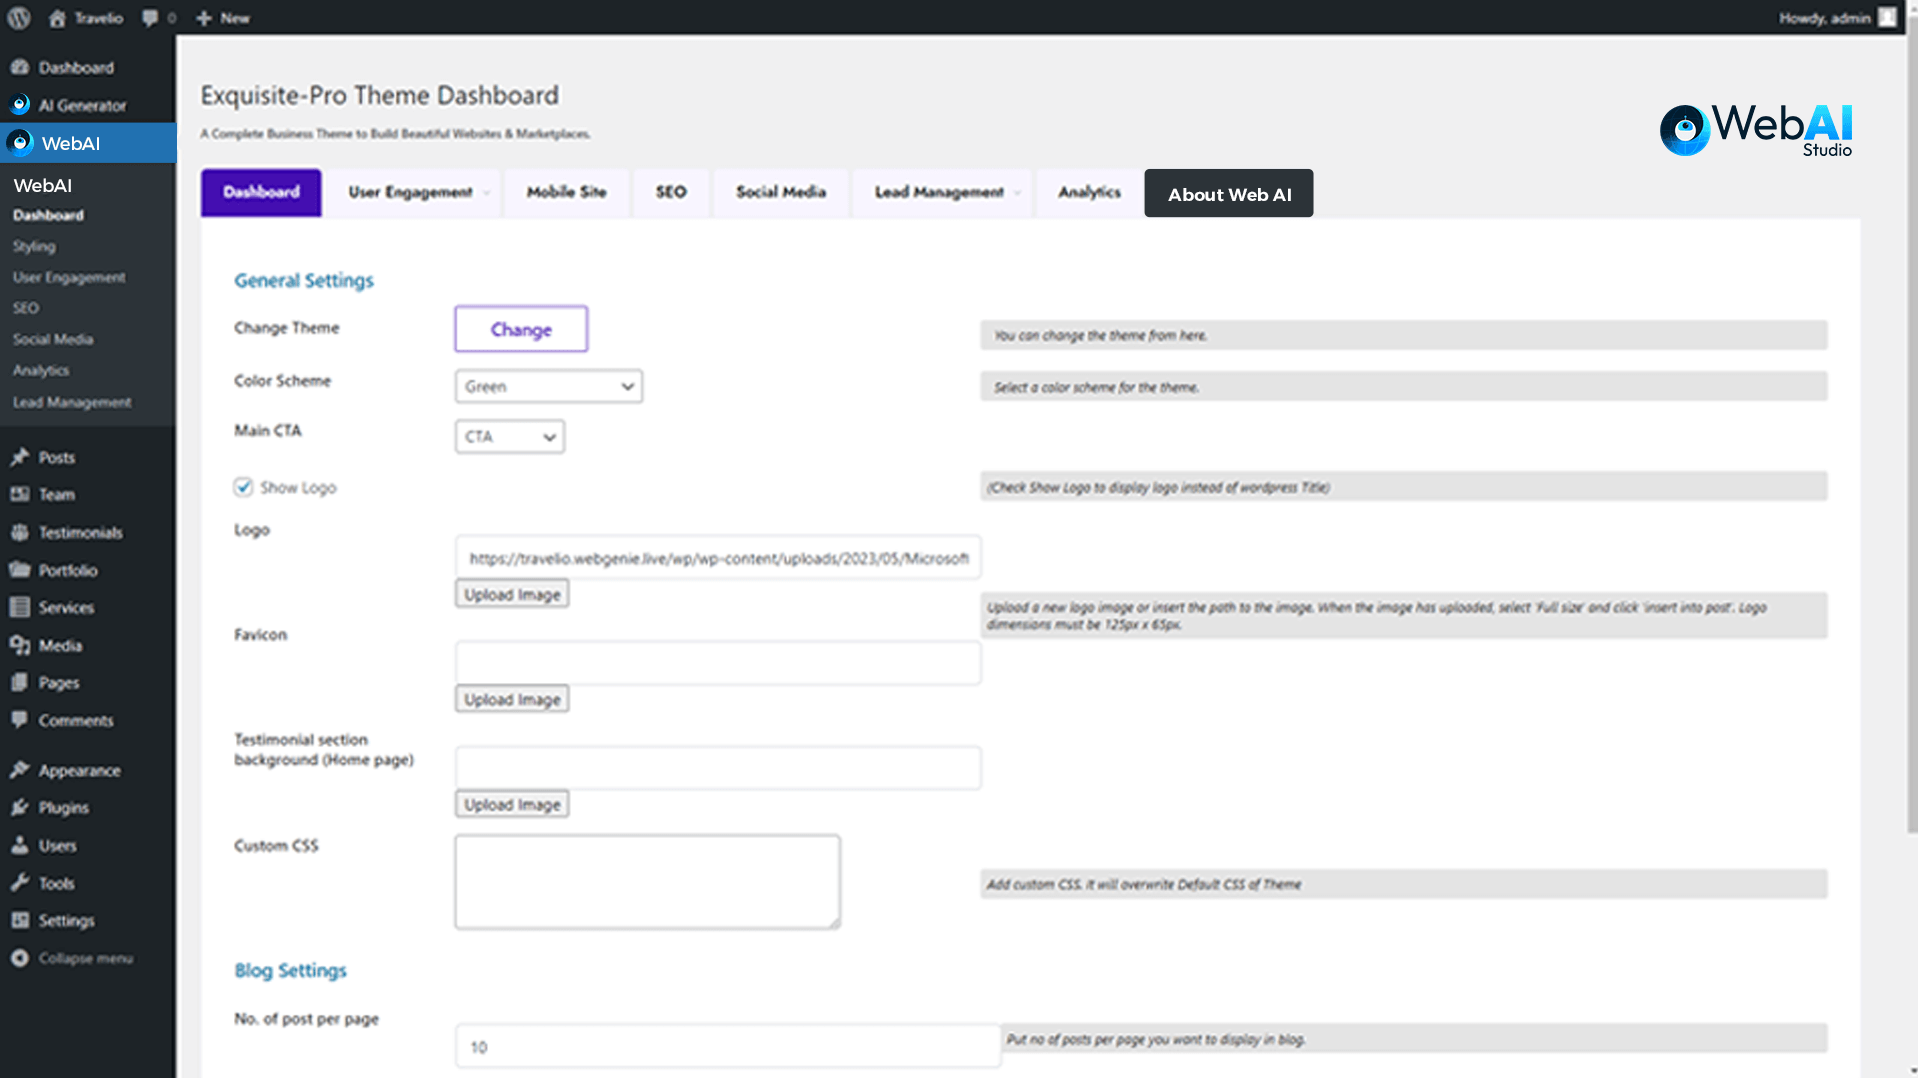
Task: Click the Collapse menu label
Action: click(85, 958)
